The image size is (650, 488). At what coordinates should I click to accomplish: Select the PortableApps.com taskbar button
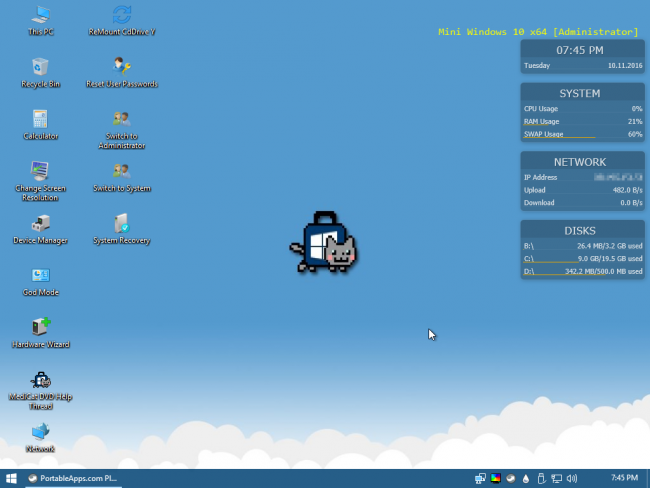tap(72, 478)
